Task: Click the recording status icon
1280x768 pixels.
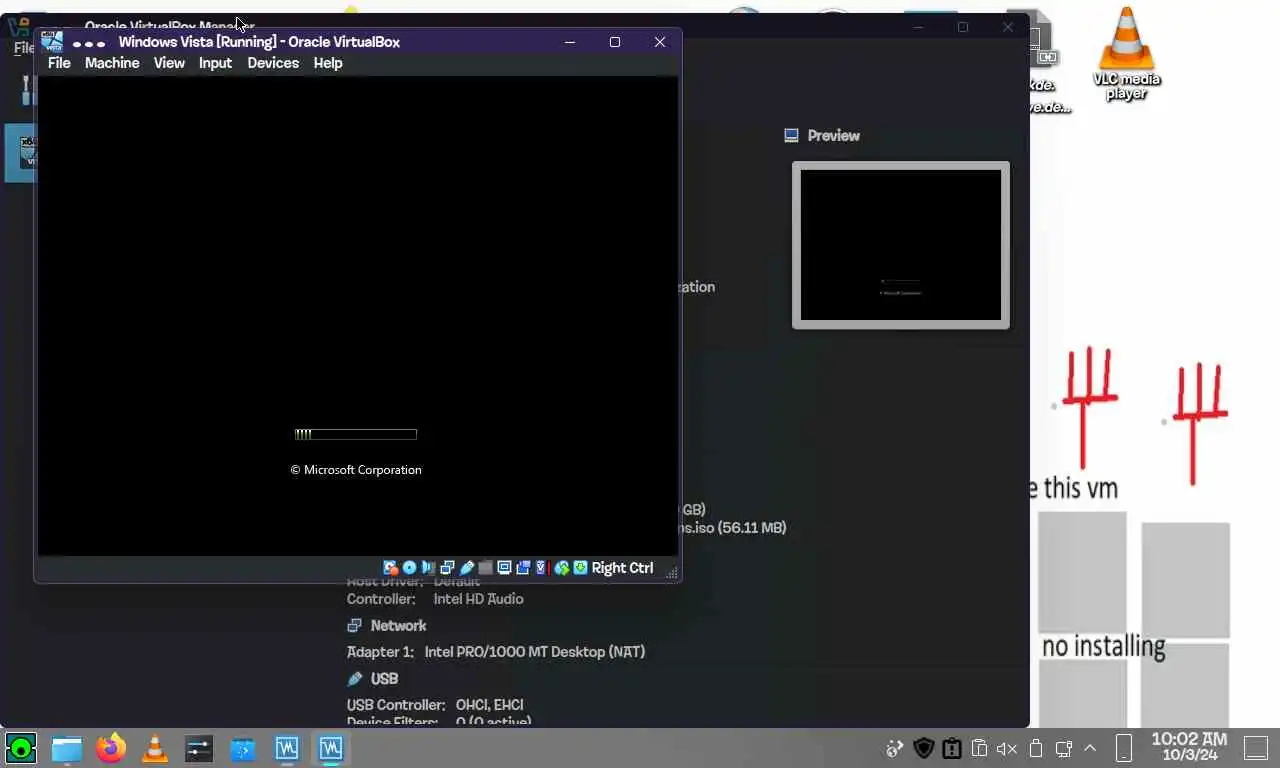Action: pyautogui.click(x=523, y=568)
